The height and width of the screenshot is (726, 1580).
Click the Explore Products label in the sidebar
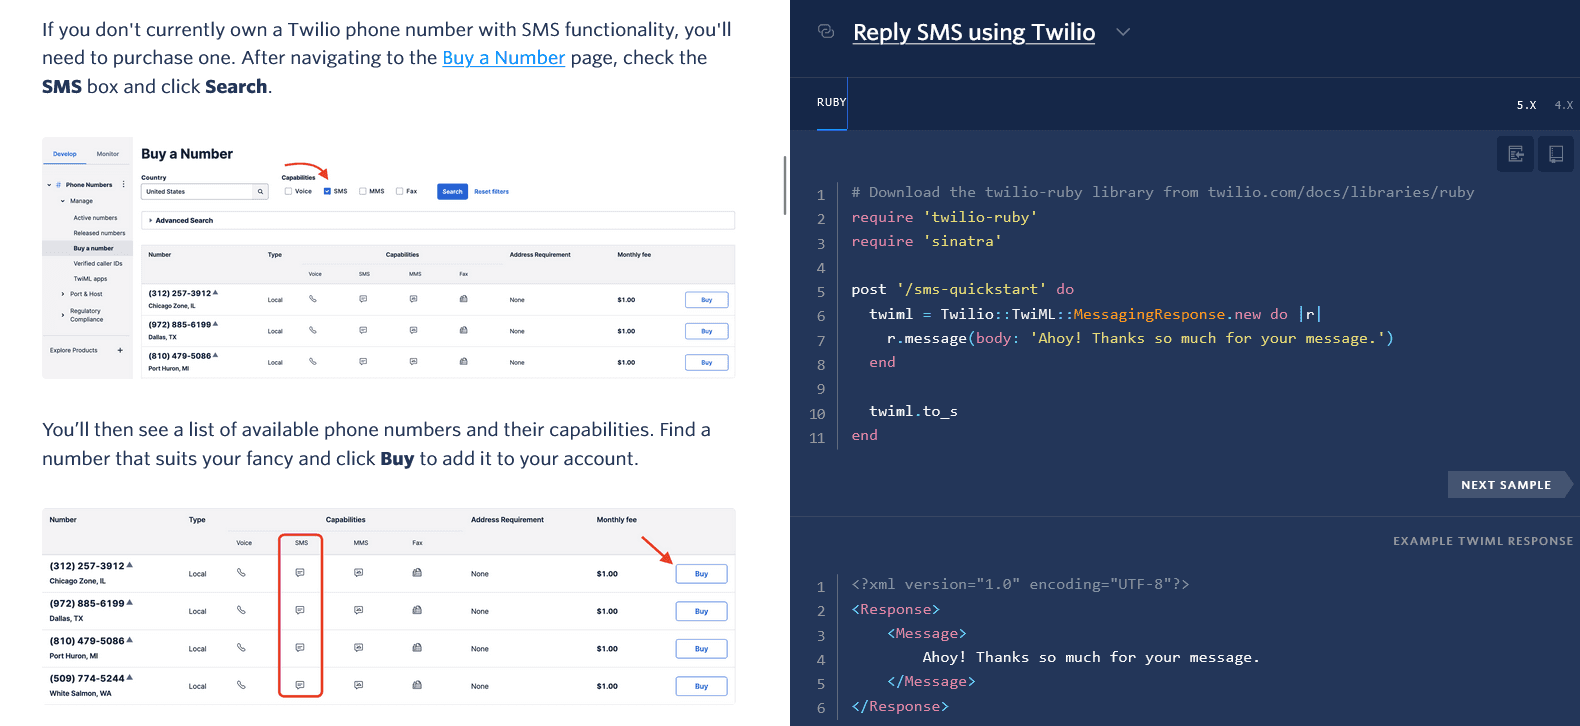74,350
